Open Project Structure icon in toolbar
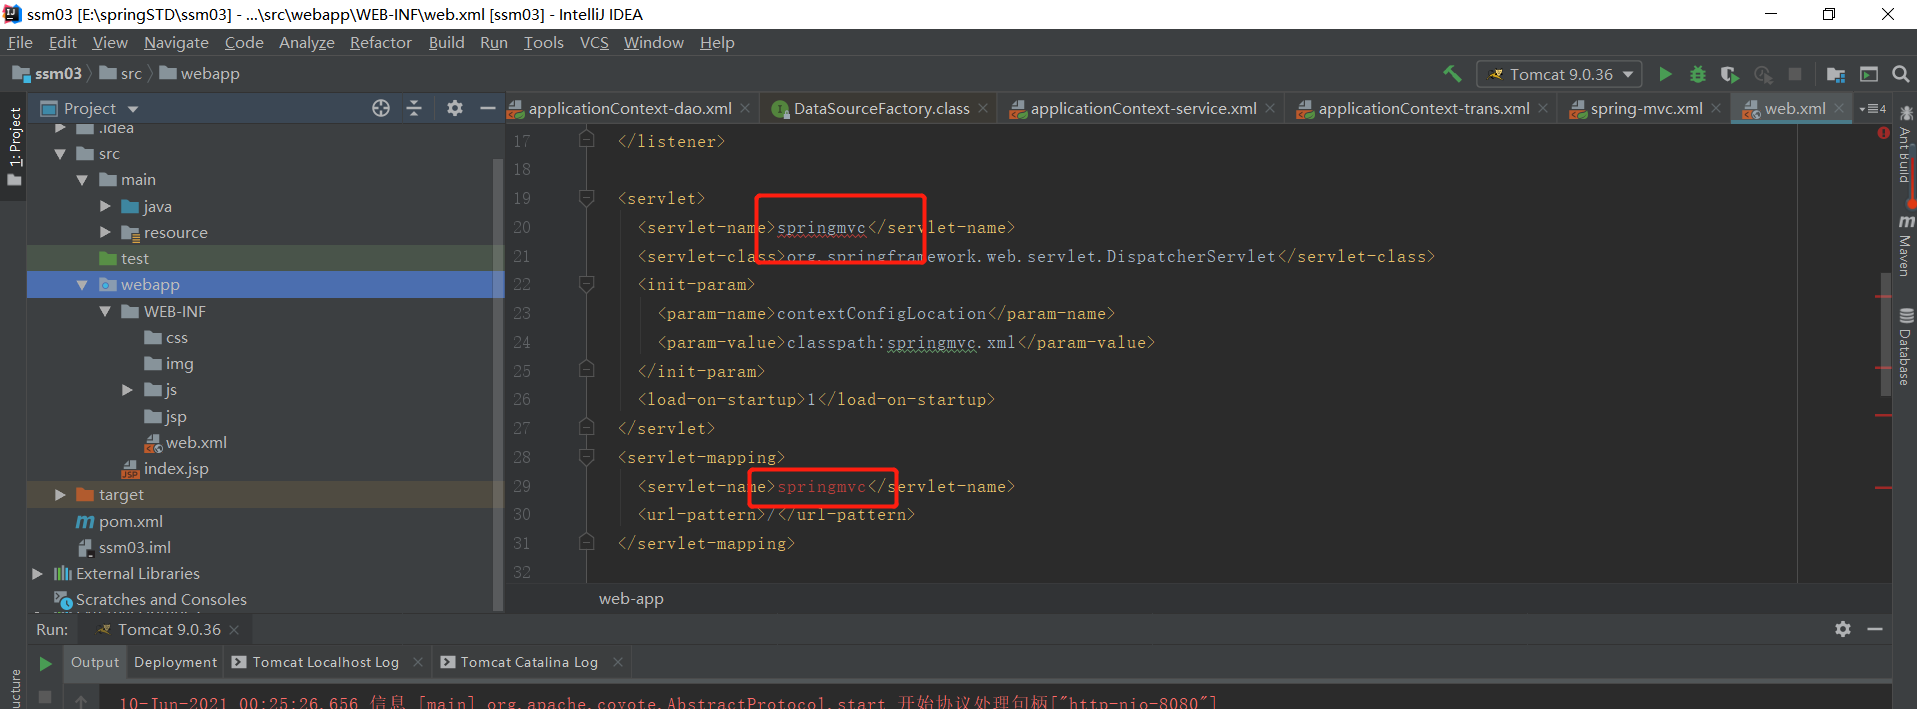Image resolution: width=1917 pixels, height=709 pixels. click(x=1836, y=74)
